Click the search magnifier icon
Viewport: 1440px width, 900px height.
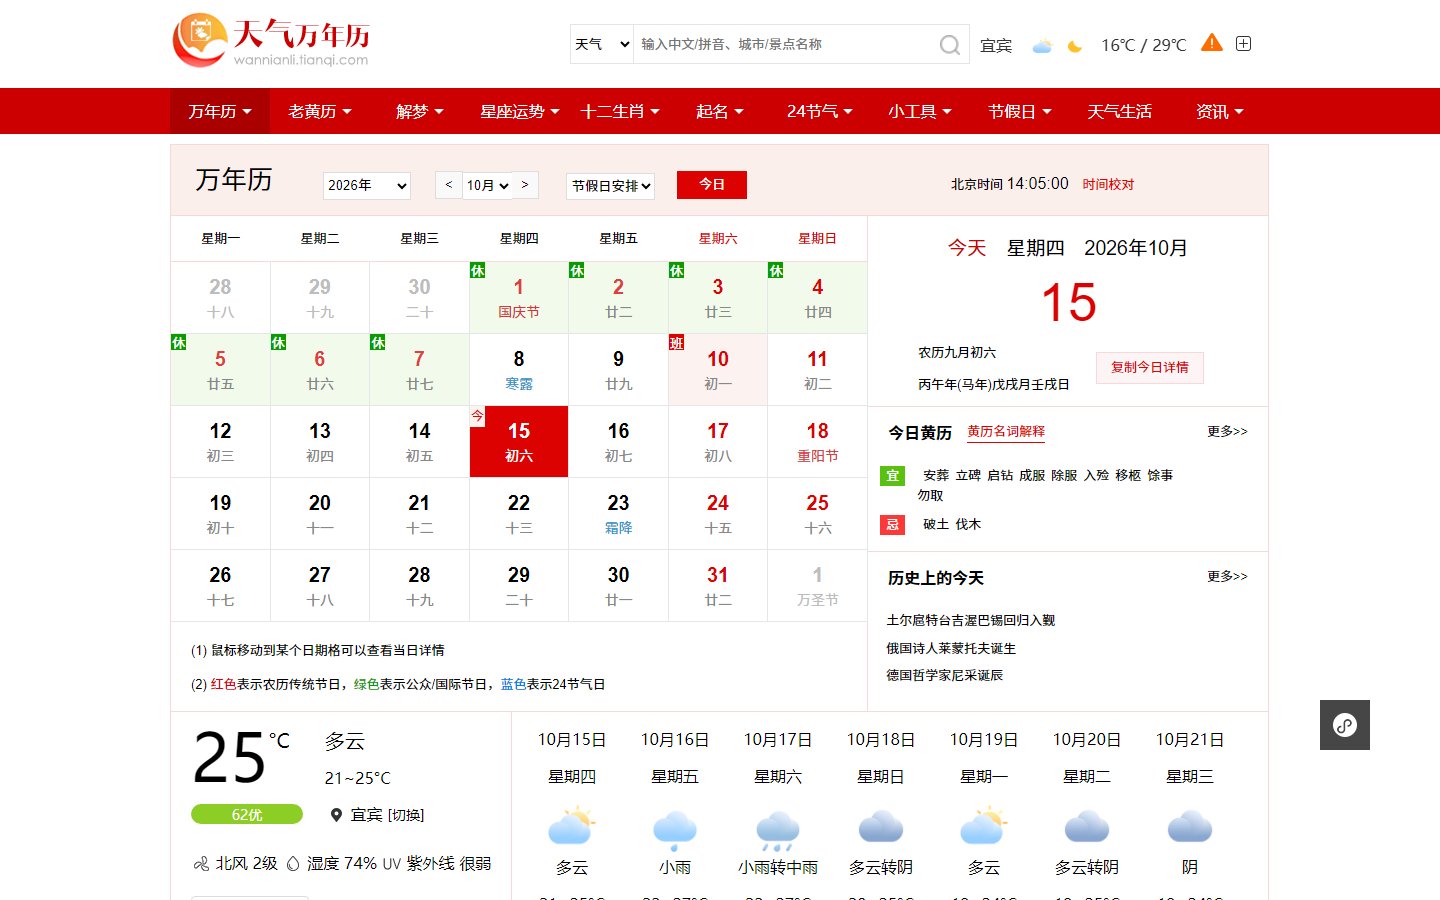pyautogui.click(x=949, y=45)
